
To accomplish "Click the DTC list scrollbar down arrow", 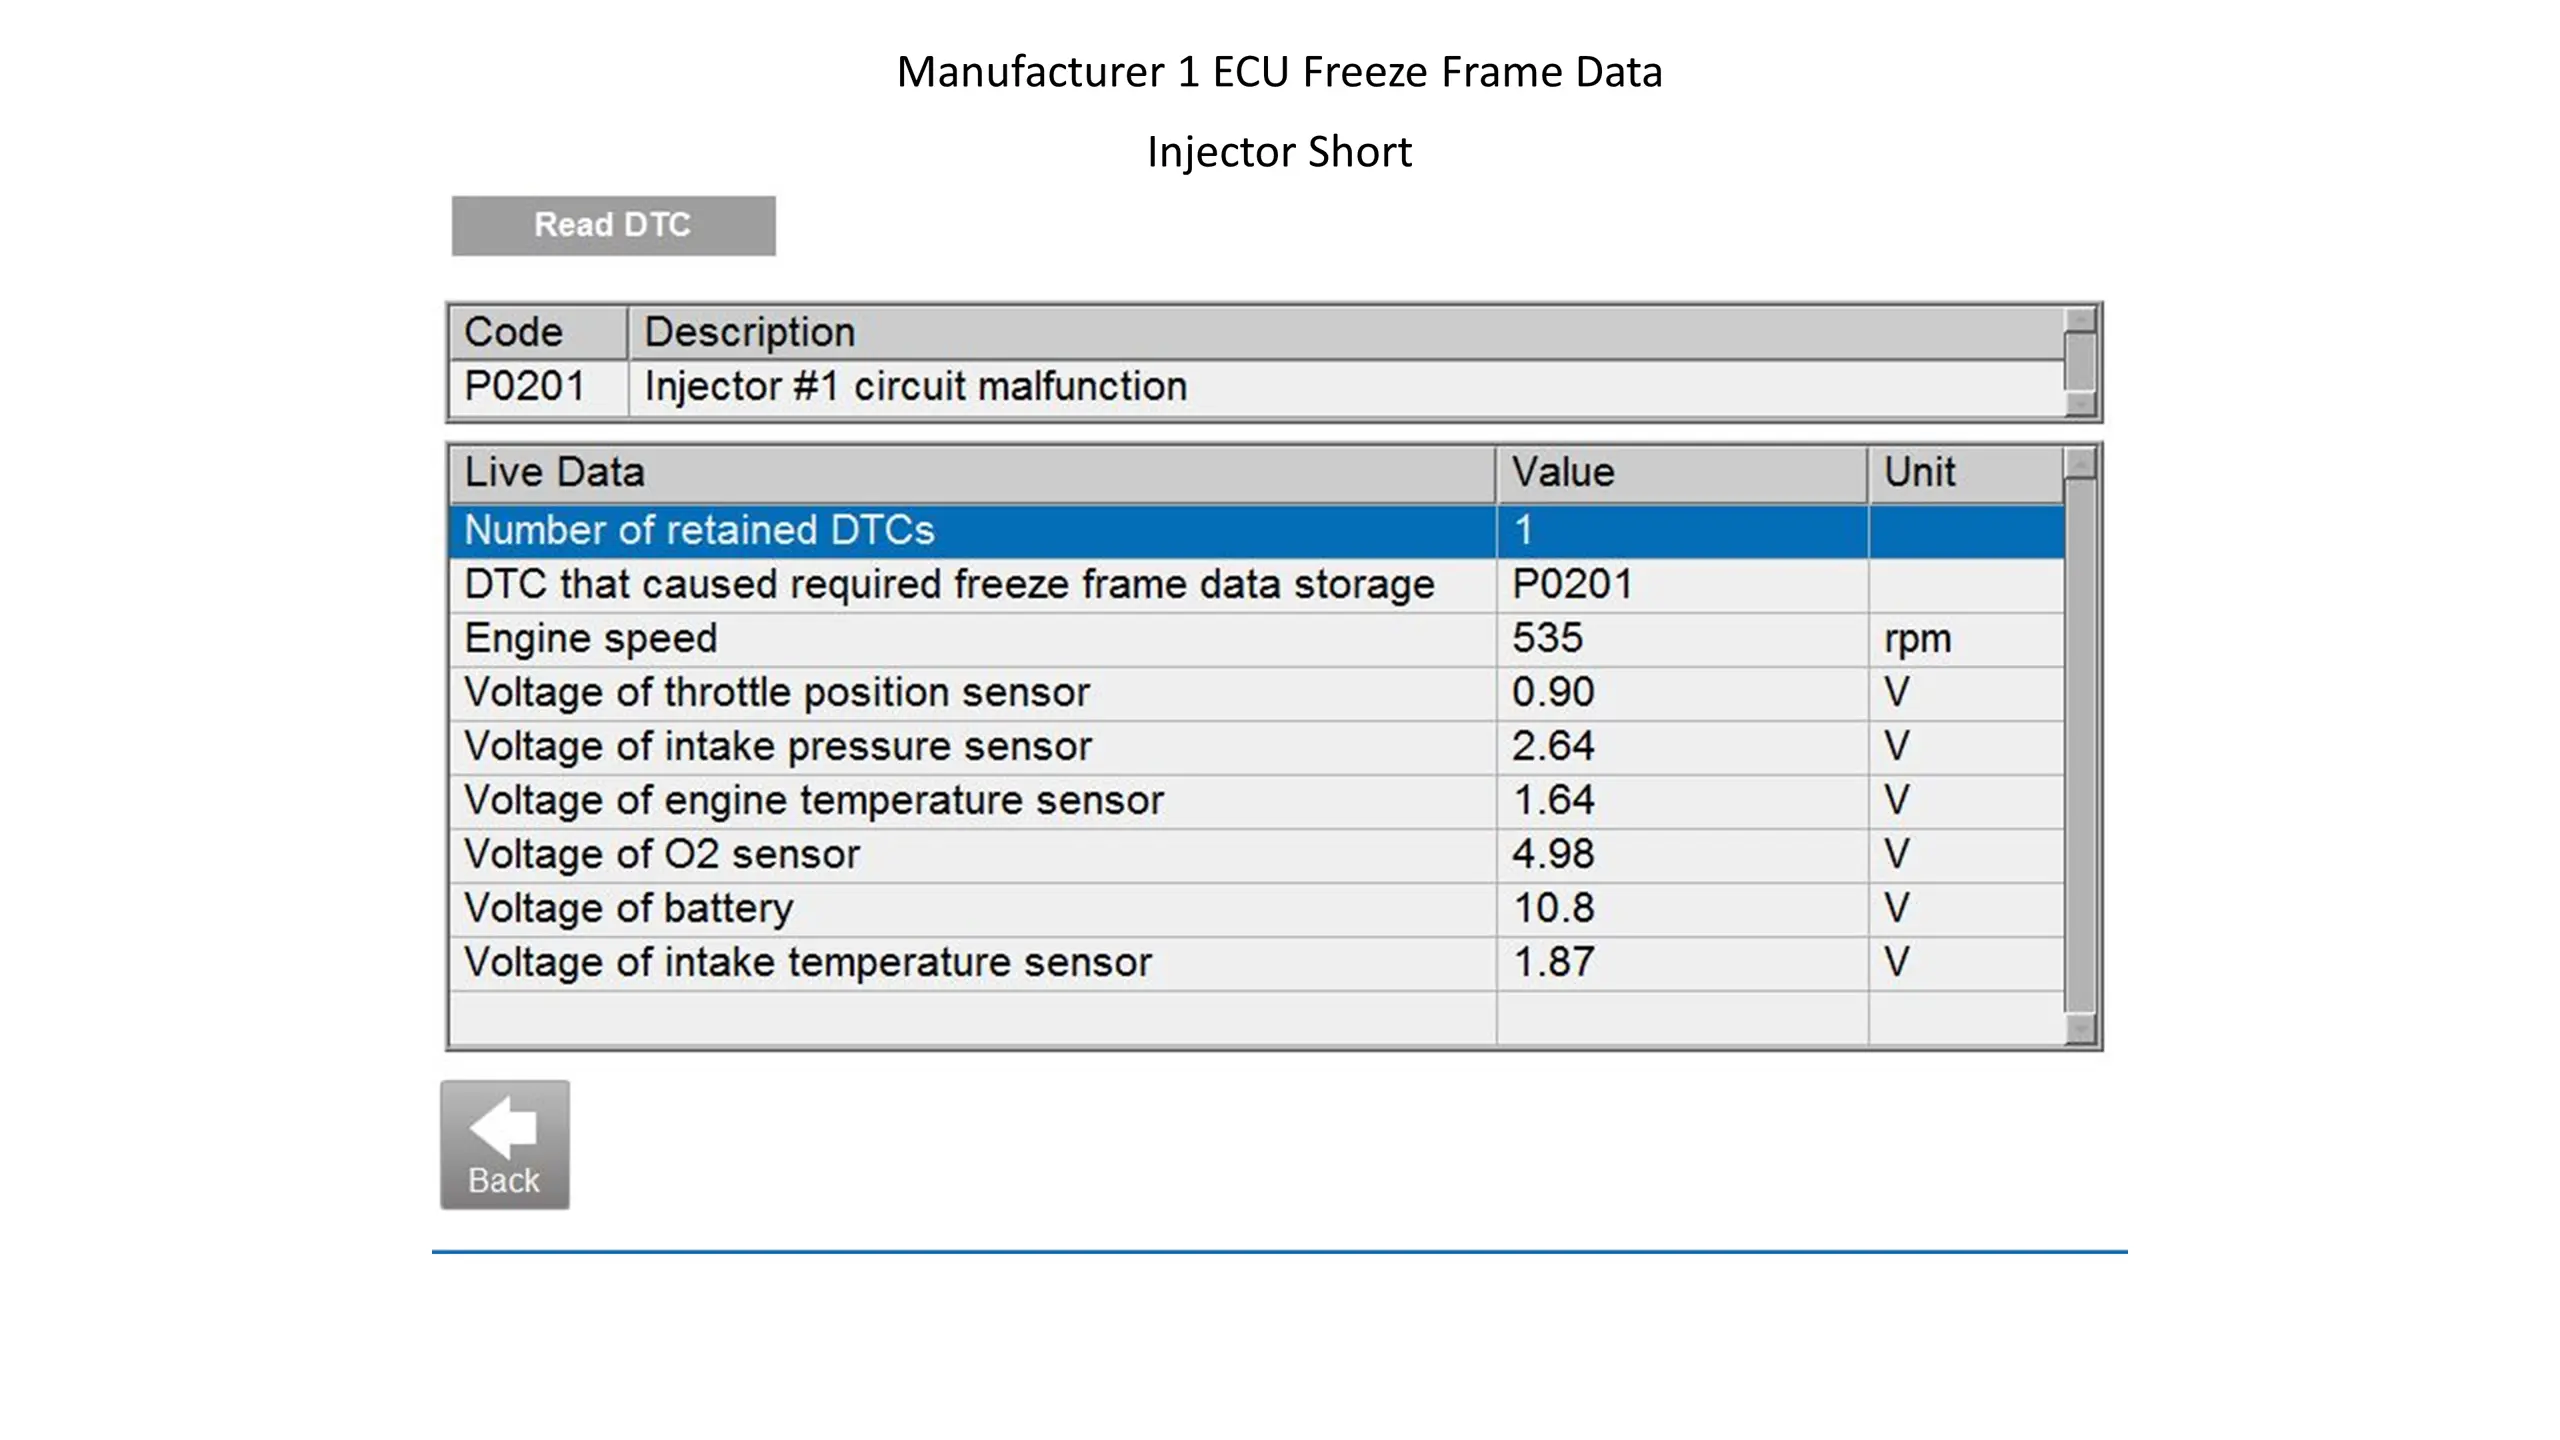I will click(2081, 404).
